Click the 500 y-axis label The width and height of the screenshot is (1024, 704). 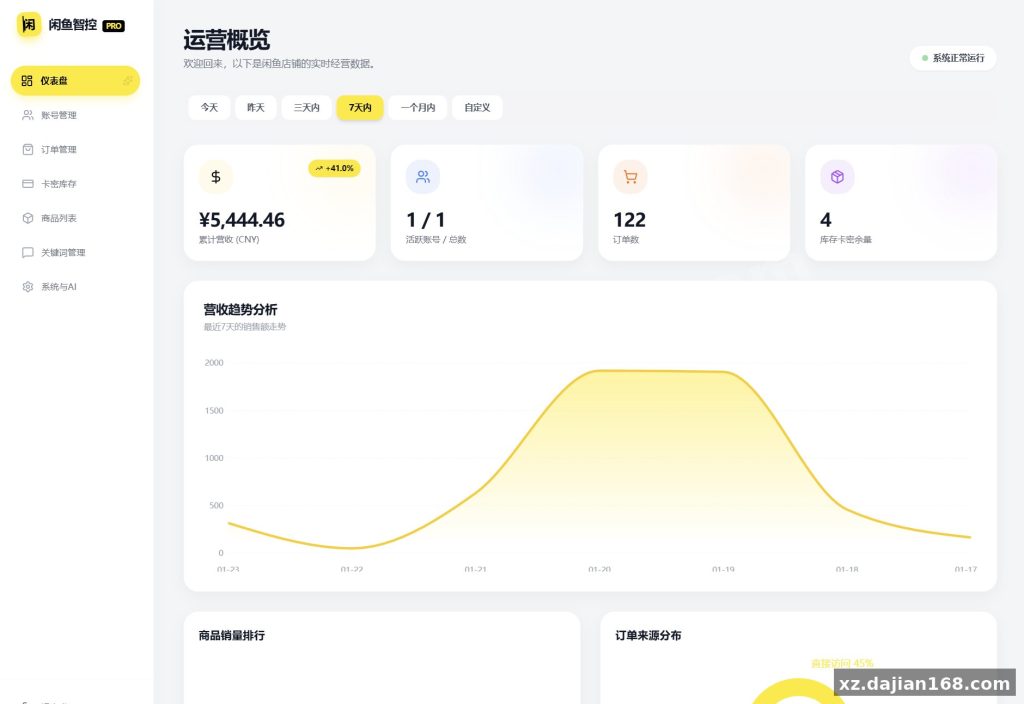coord(216,505)
